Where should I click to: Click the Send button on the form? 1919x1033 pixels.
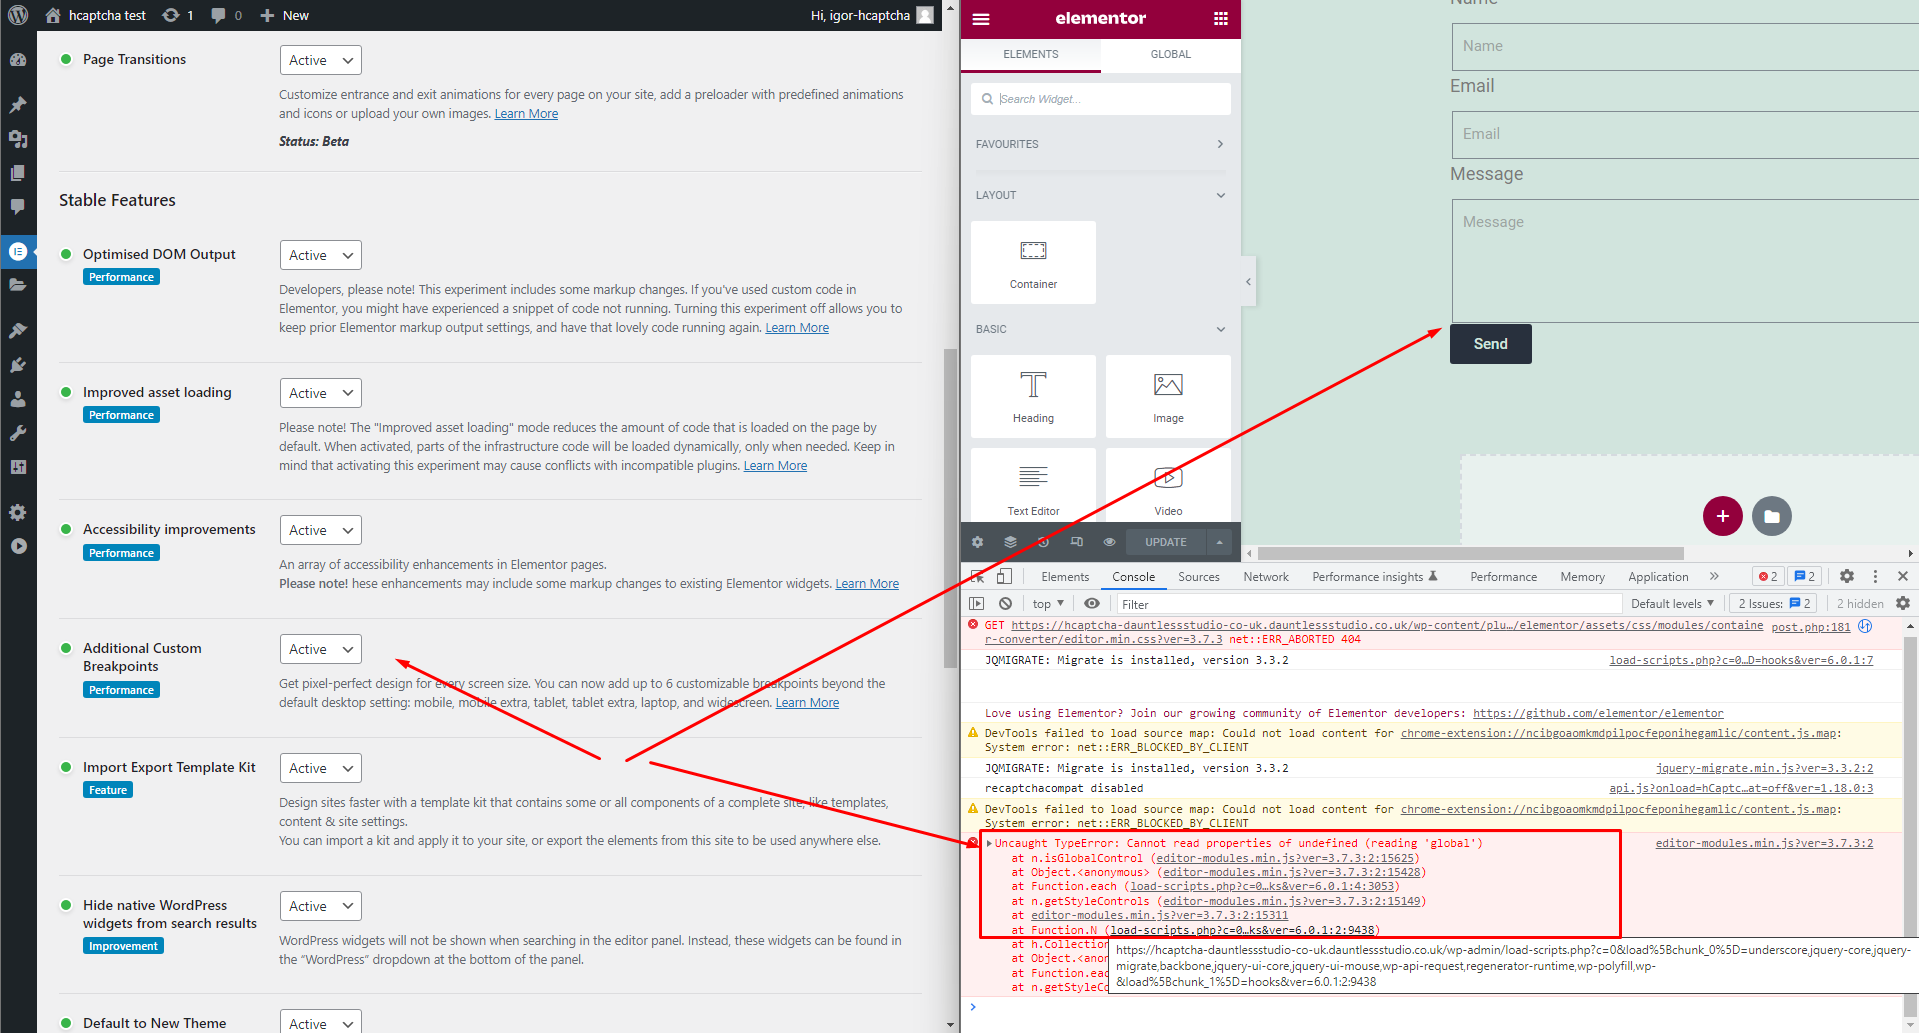pyautogui.click(x=1490, y=343)
